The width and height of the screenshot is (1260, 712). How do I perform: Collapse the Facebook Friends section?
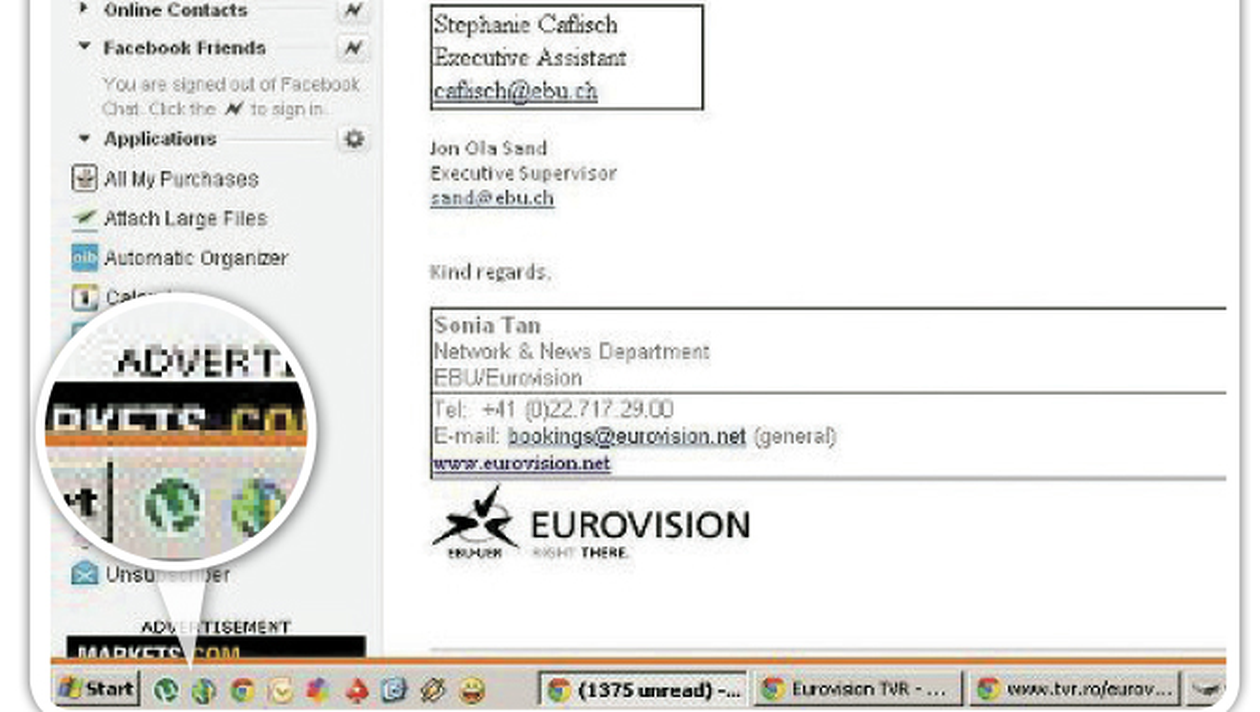(84, 48)
